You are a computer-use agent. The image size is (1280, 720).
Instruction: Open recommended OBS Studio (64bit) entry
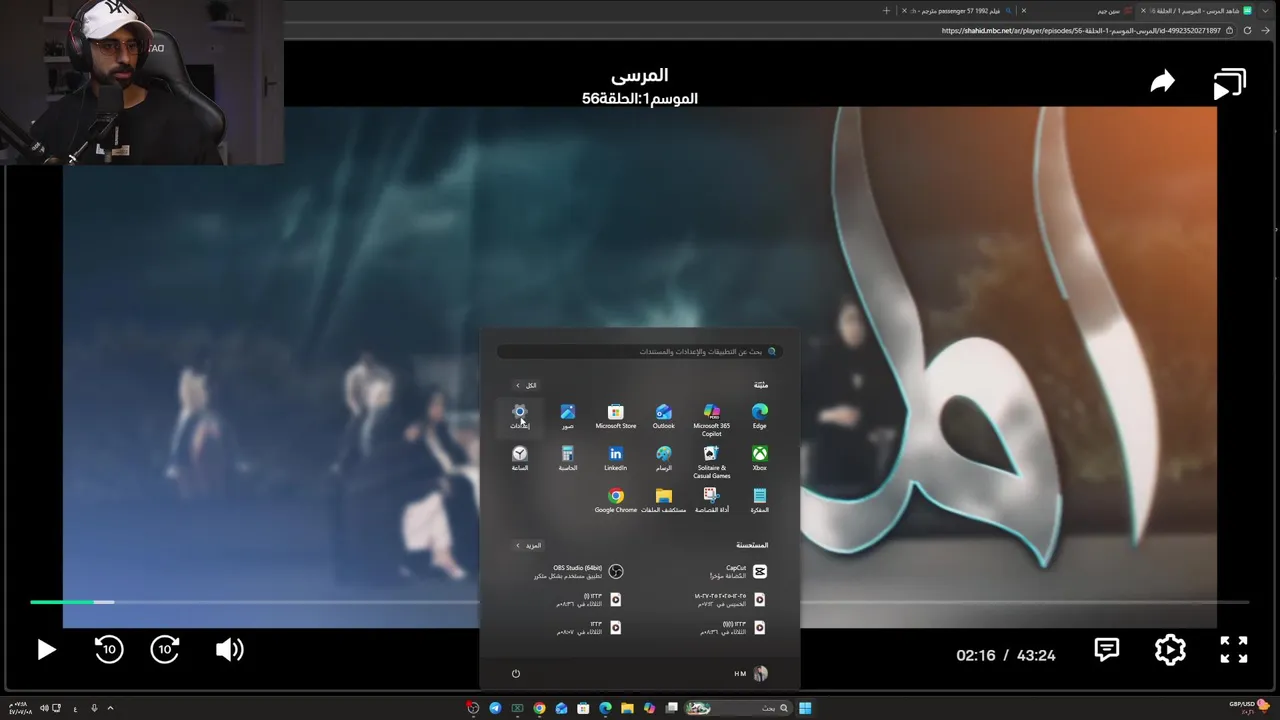pos(578,571)
